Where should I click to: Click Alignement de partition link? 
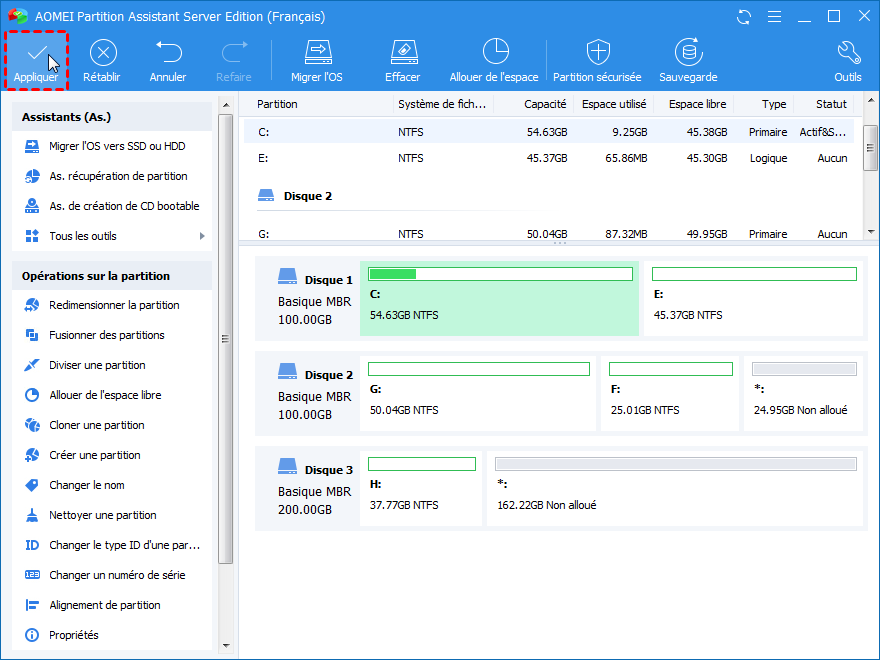105,605
